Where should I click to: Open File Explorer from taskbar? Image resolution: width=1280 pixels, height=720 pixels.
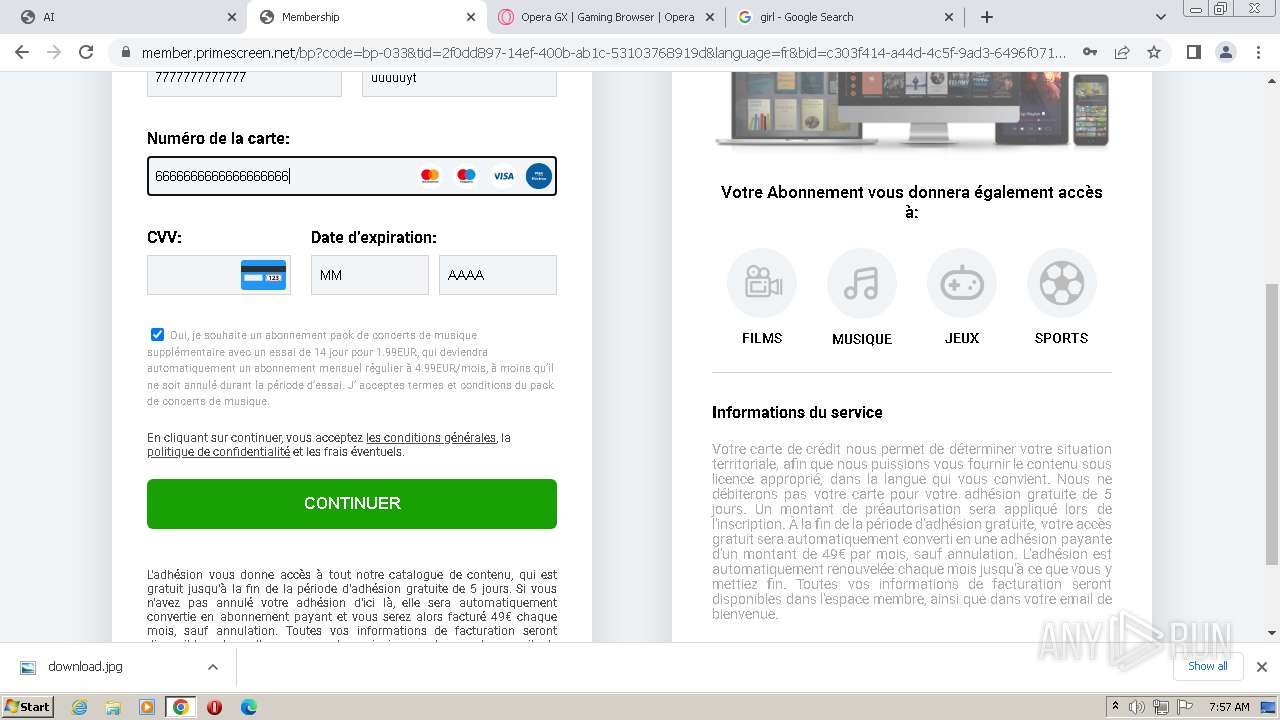[x=113, y=707]
